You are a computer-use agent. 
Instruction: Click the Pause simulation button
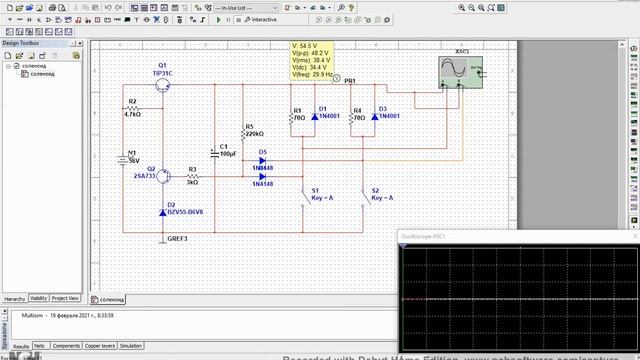point(229,20)
